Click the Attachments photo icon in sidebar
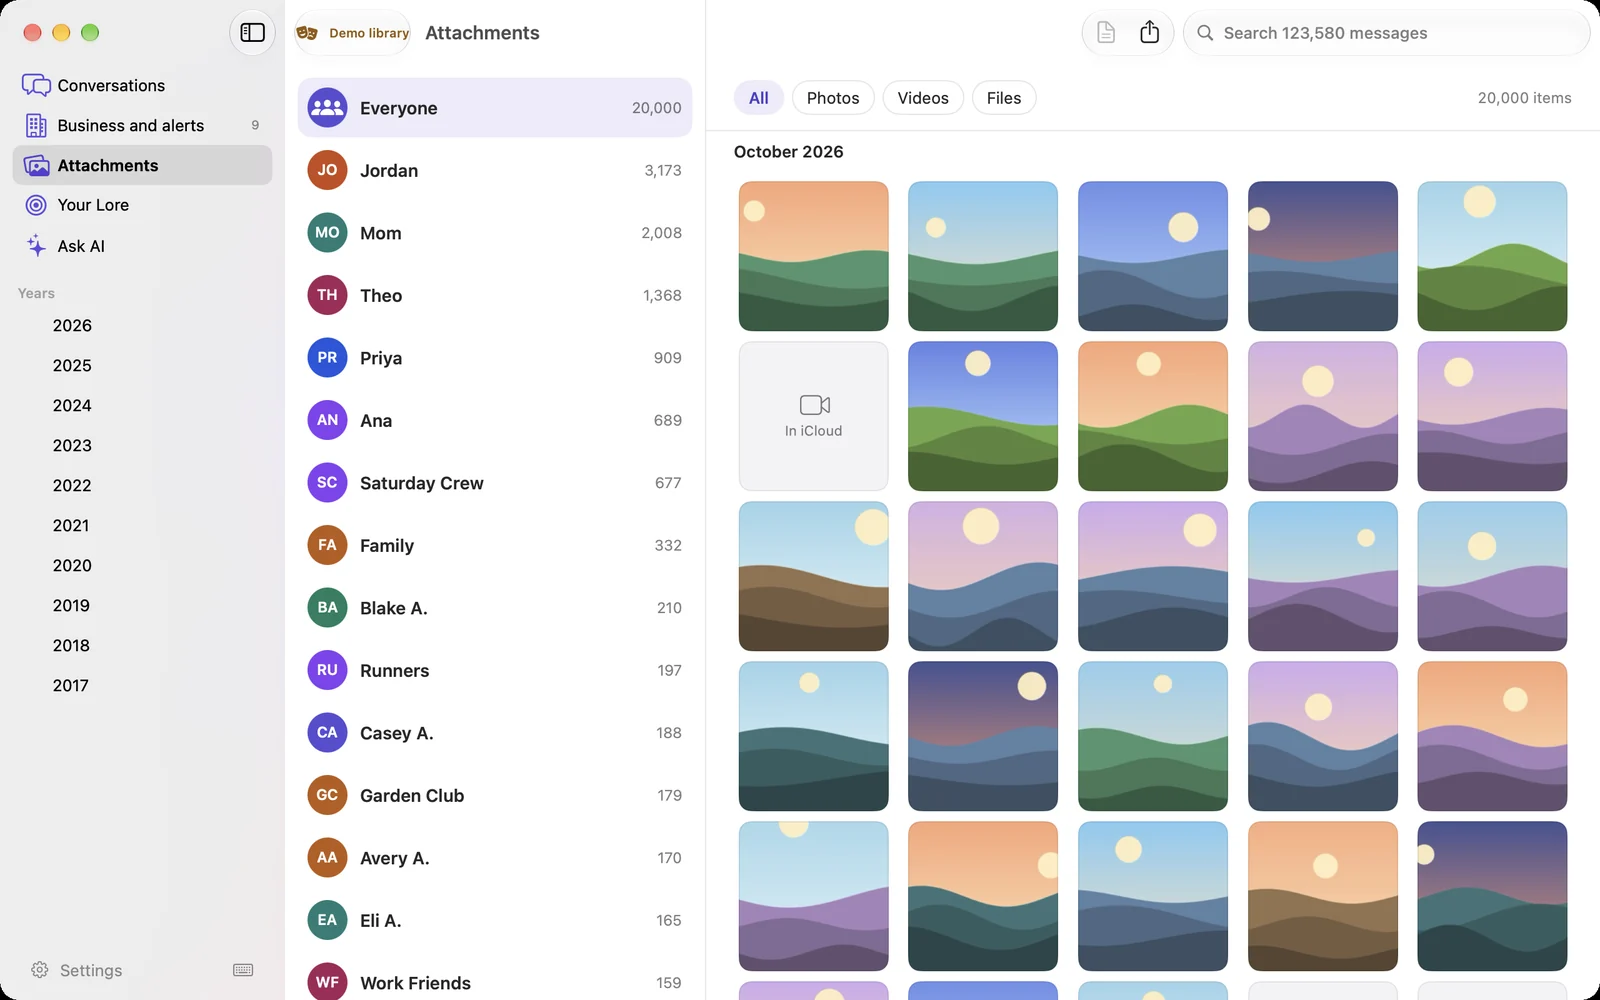This screenshot has height=1000, width=1600. click(x=36, y=165)
